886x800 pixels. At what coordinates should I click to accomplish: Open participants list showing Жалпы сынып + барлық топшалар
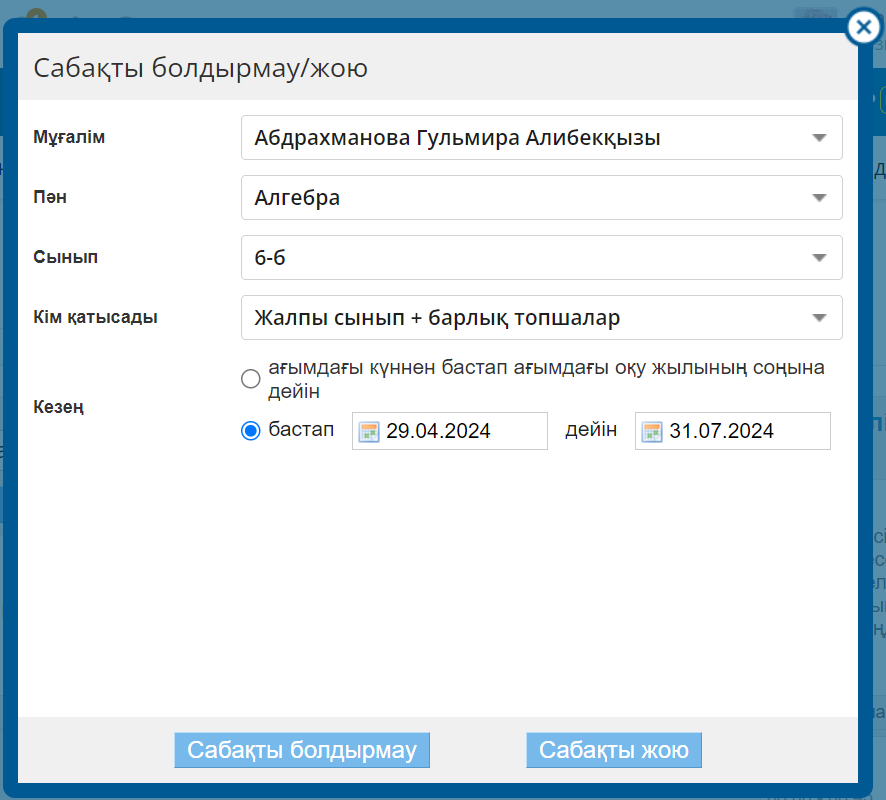520,318
